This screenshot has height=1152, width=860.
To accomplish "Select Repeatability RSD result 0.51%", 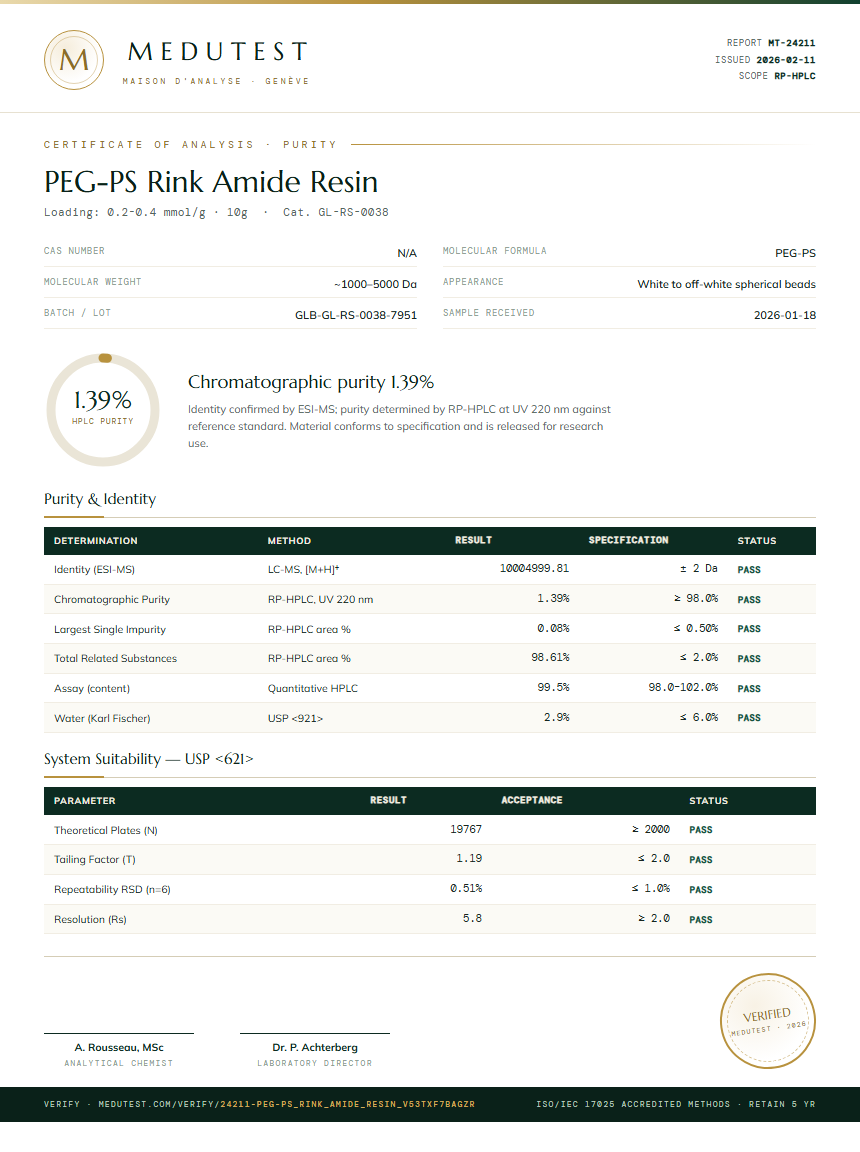I will [x=466, y=888].
